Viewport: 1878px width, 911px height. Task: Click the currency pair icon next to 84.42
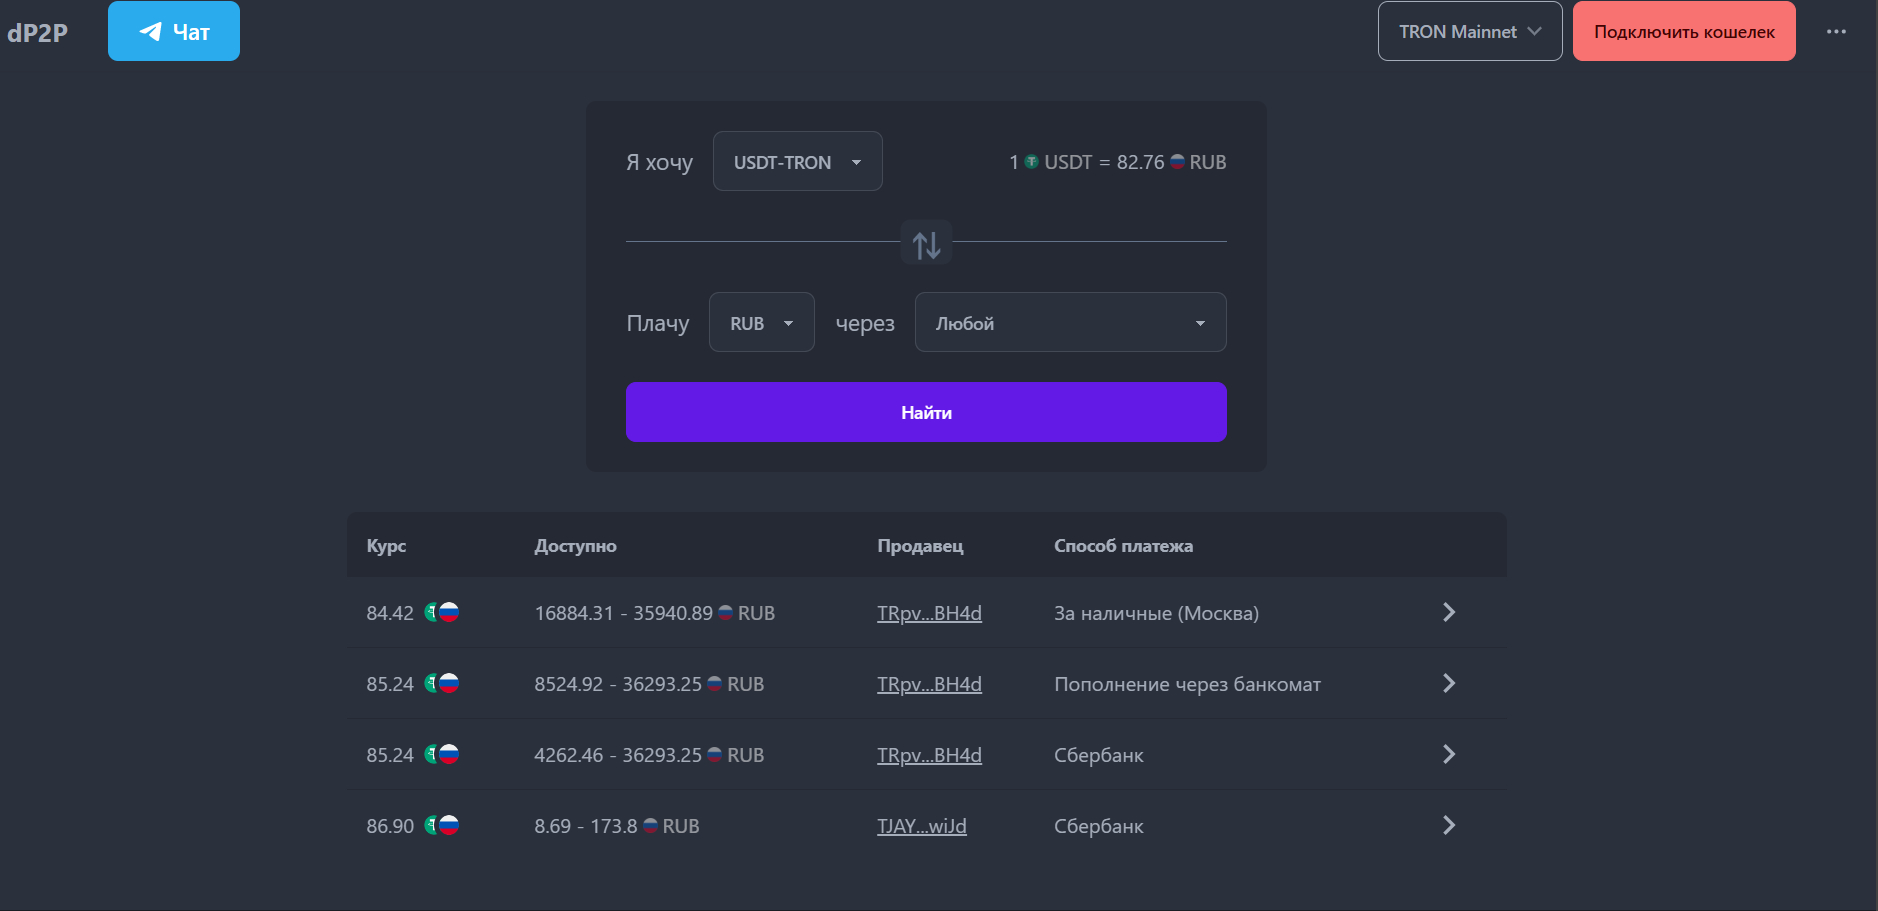click(x=442, y=612)
